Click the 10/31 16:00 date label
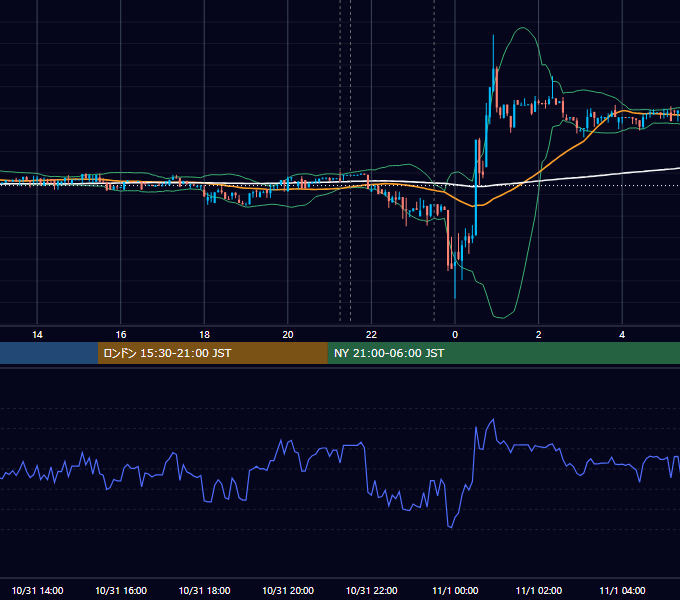The height and width of the screenshot is (600, 680). [x=121, y=590]
